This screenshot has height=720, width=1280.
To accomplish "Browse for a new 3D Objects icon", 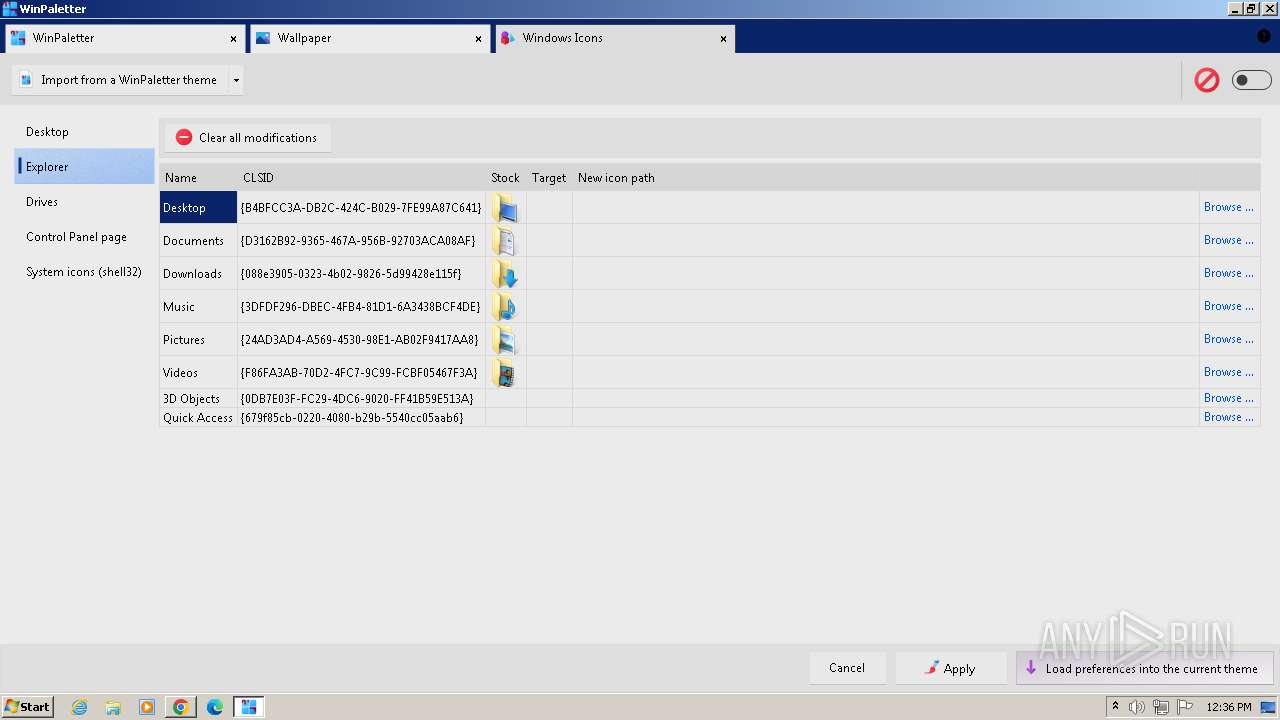I will coord(1229,398).
